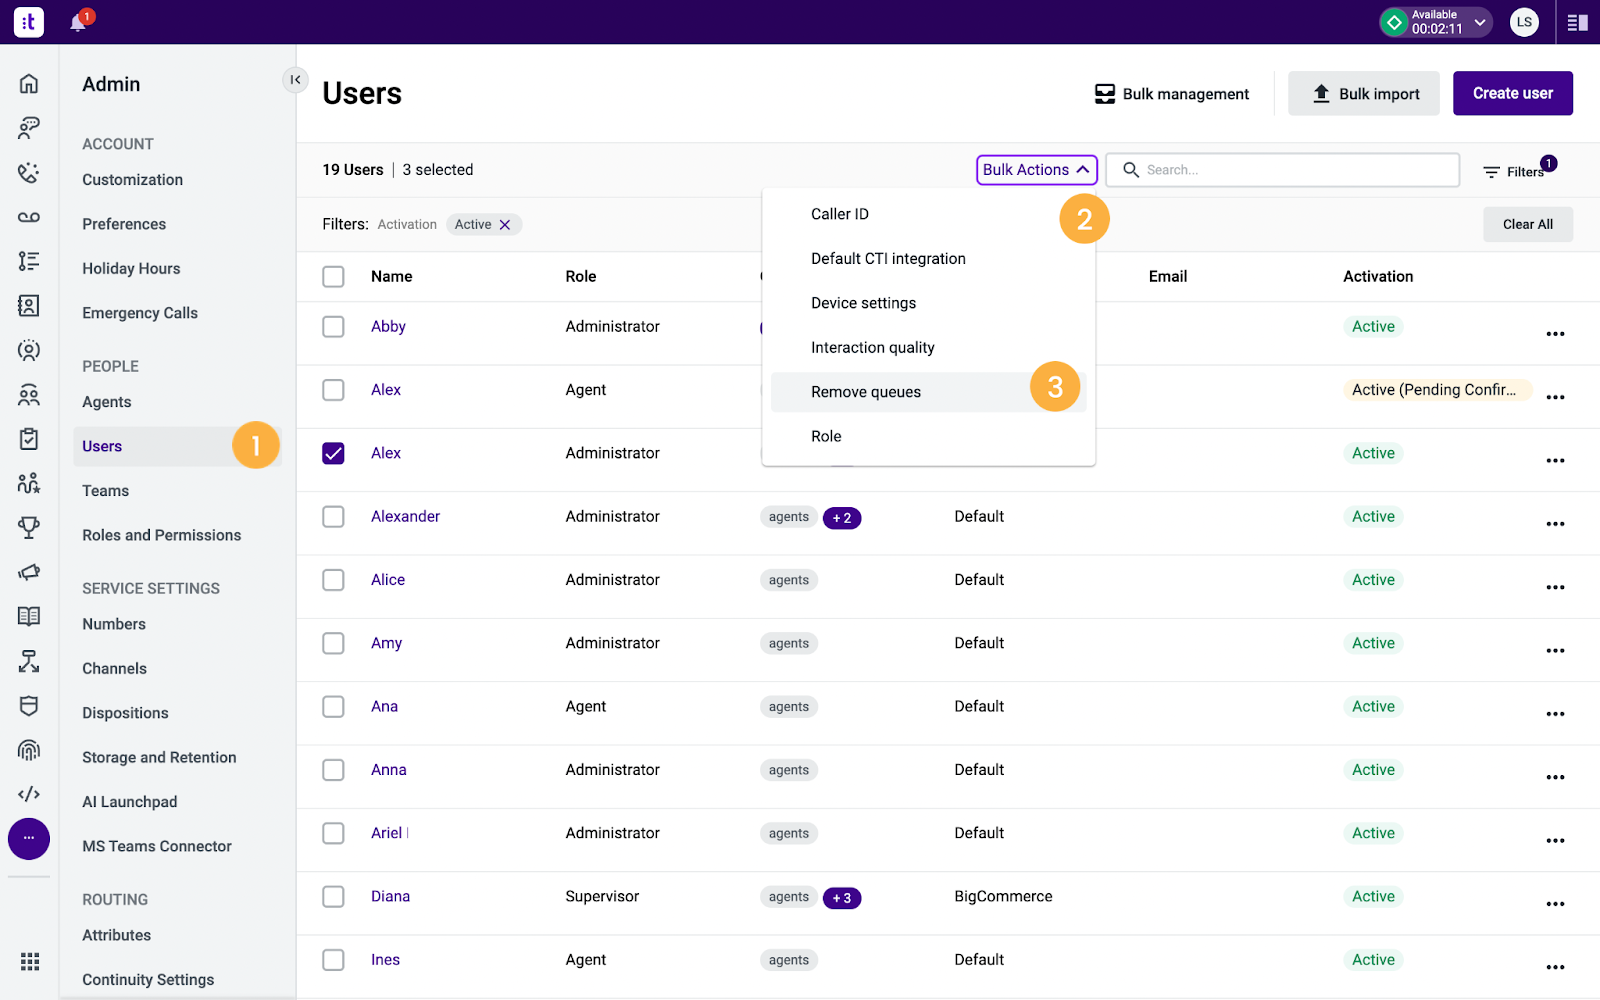
Task: Open the Home icon in the sidebar
Action: coord(29,83)
